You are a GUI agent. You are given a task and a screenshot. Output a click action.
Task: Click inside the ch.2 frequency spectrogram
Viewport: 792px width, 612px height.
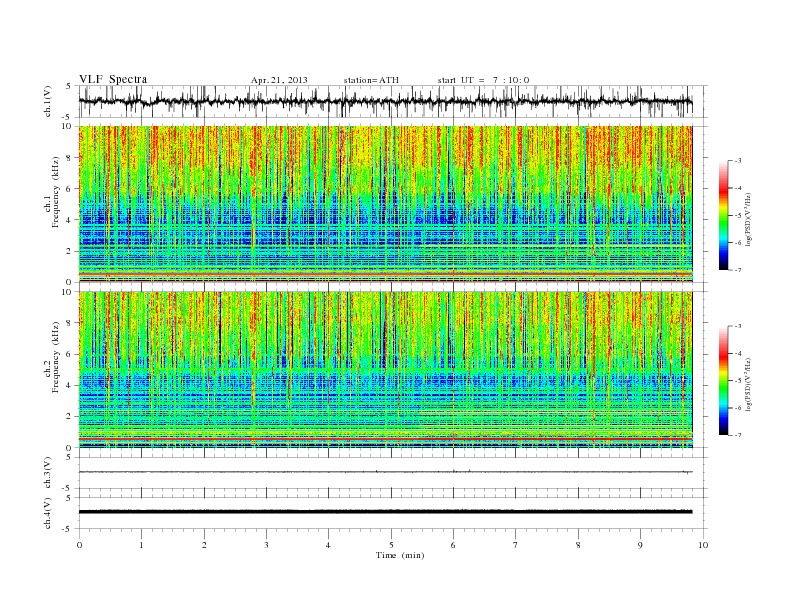[385, 369]
